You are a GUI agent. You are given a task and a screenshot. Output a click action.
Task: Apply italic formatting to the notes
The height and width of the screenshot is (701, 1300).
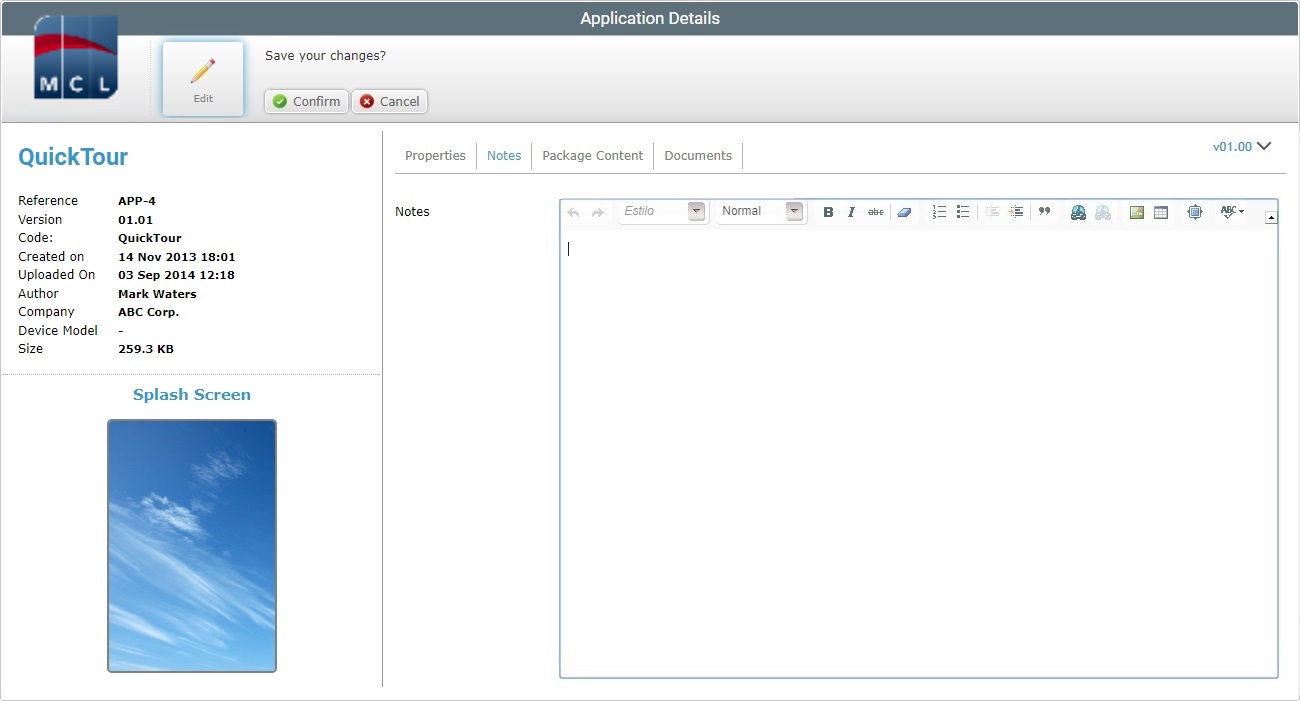tap(851, 212)
